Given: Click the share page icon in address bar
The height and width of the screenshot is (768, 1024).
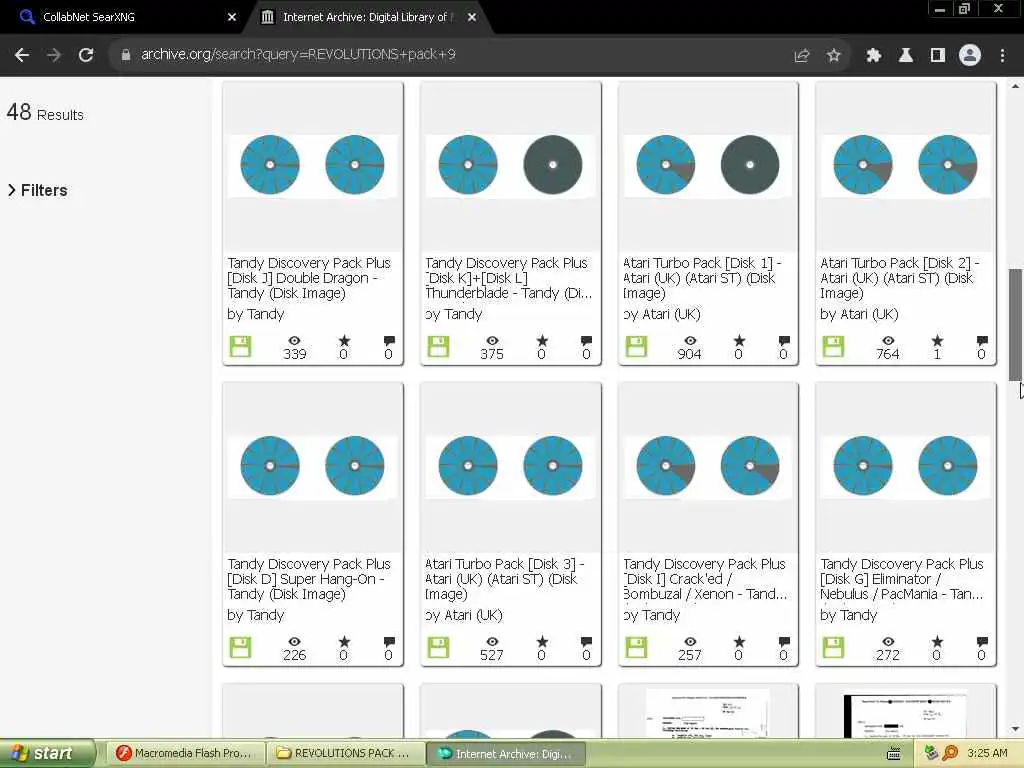Looking at the screenshot, I should click(x=802, y=56).
